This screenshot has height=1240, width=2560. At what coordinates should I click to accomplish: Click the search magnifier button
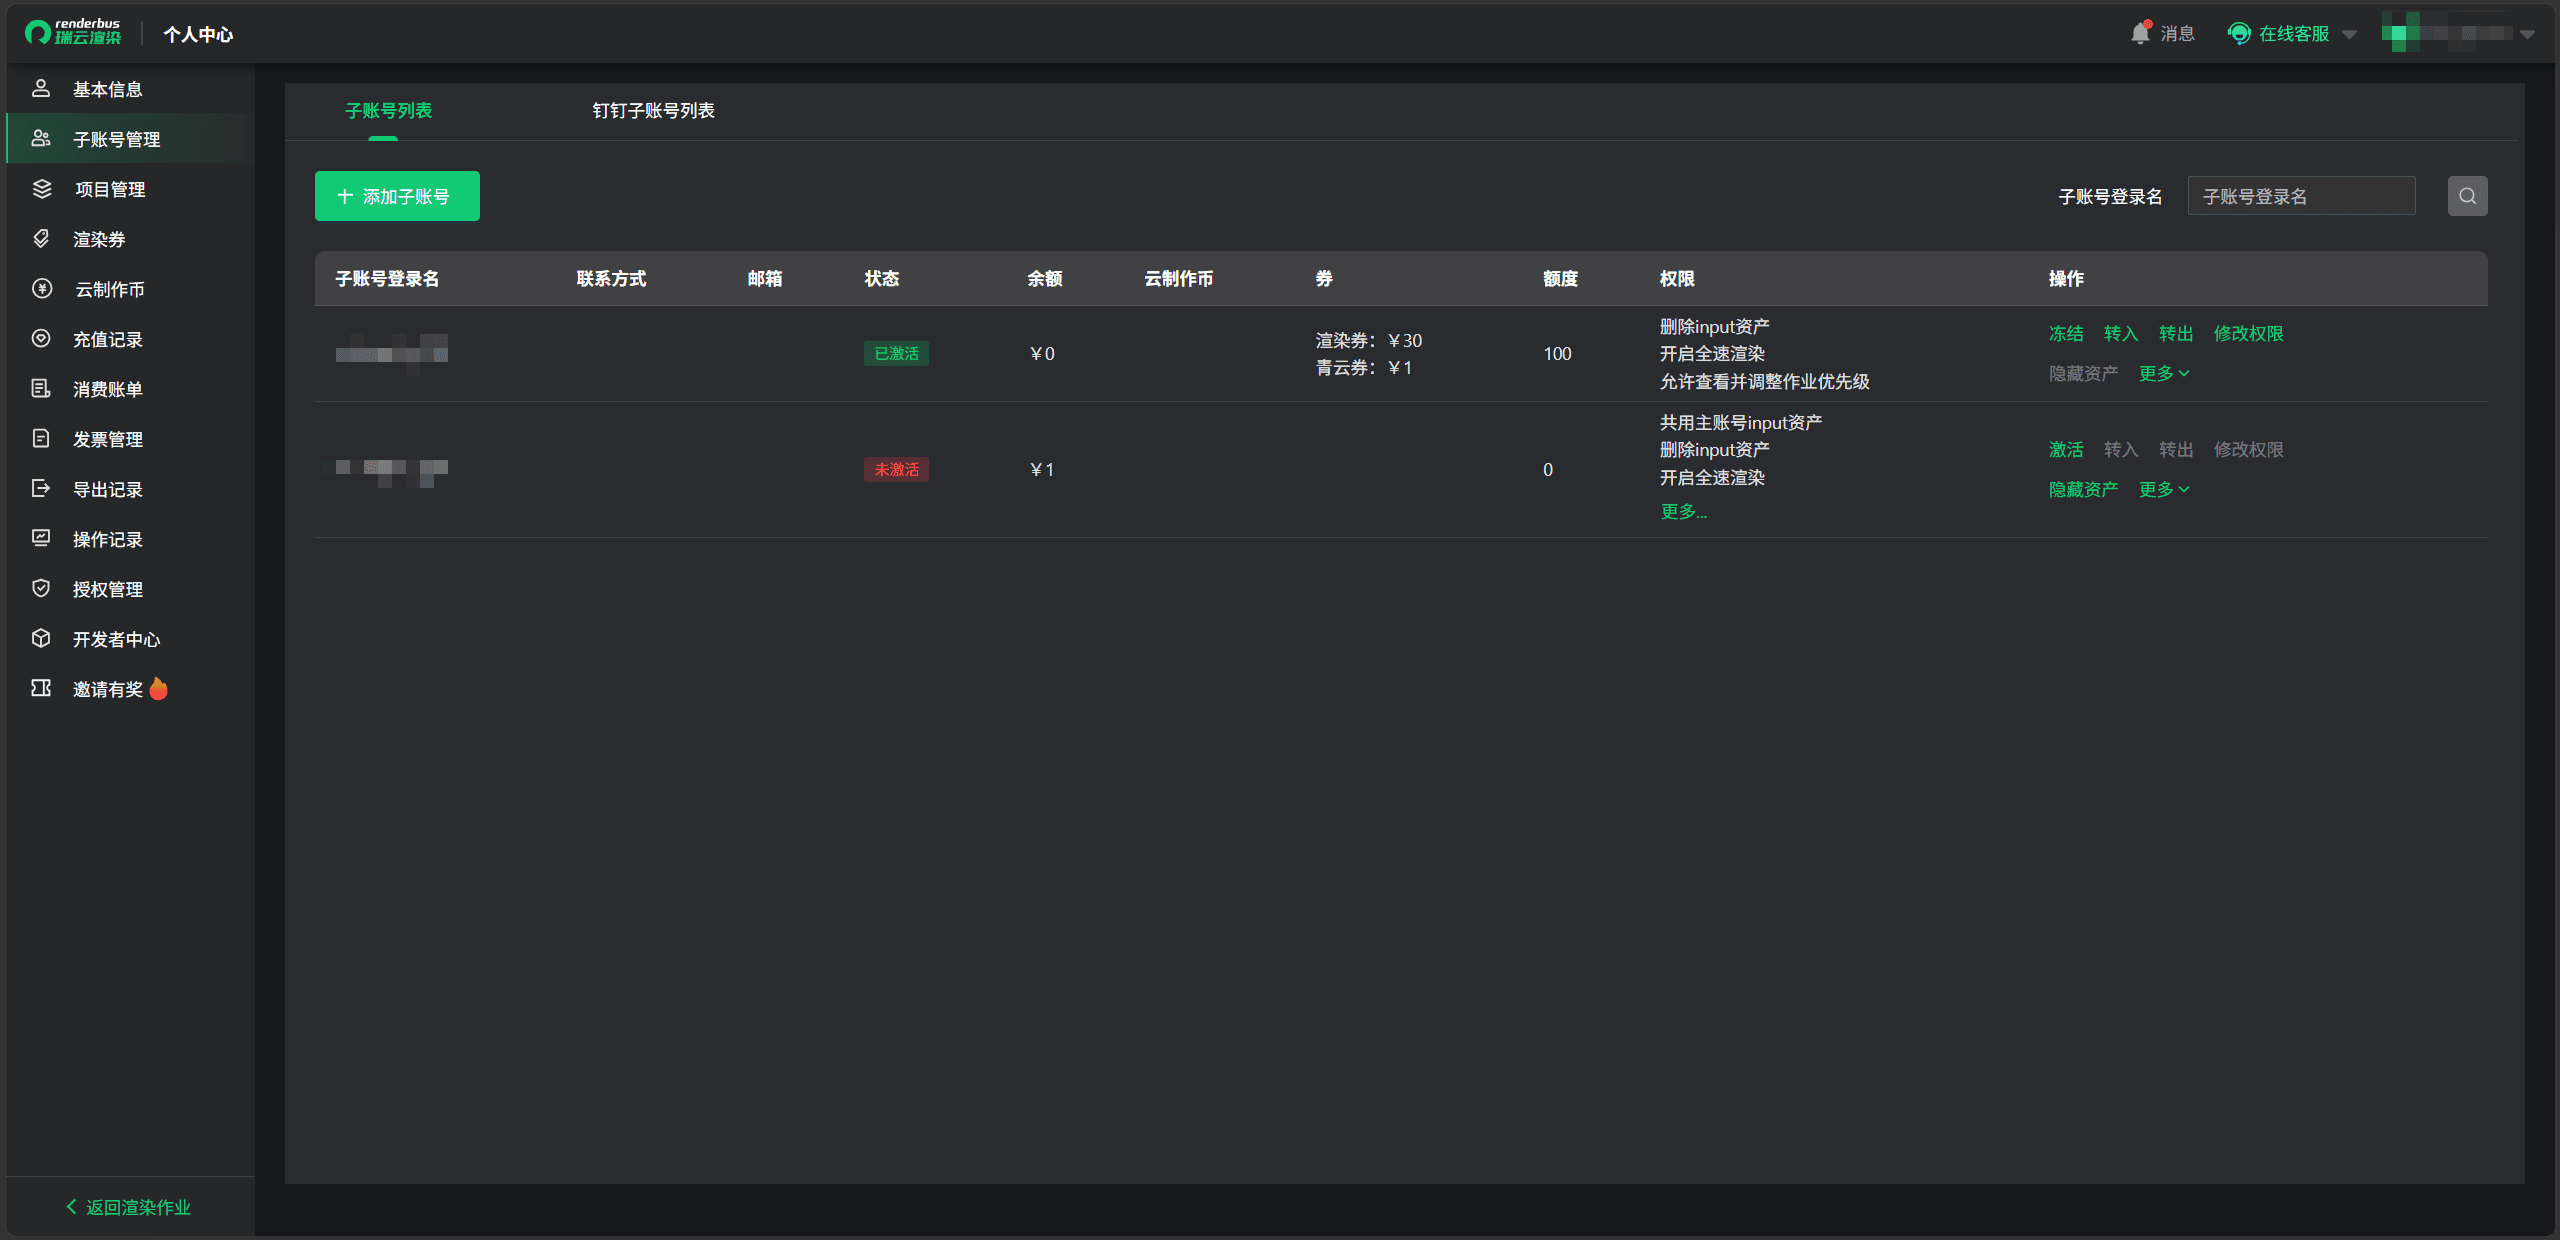[x=2467, y=196]
